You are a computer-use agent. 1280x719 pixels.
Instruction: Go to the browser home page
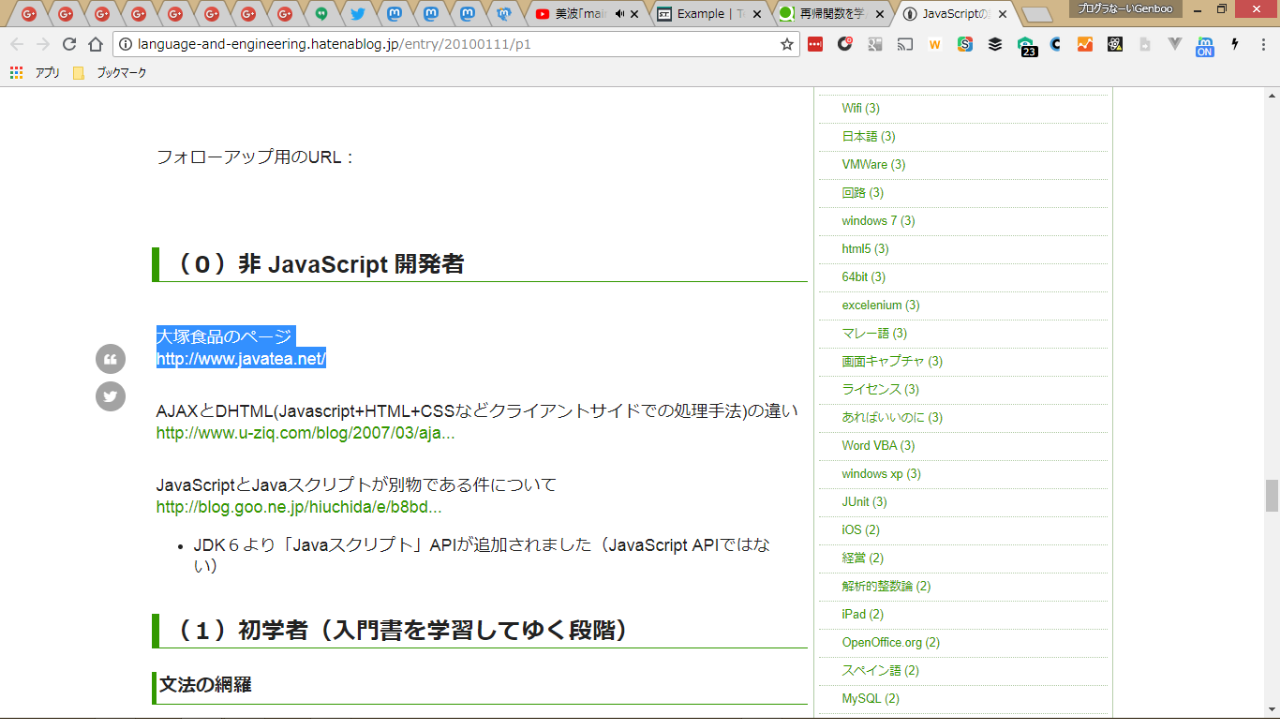coord(95,44)
